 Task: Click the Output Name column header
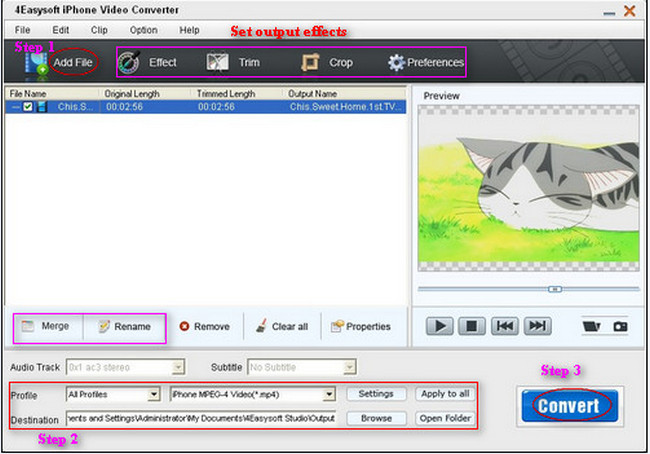pos(344,94)
